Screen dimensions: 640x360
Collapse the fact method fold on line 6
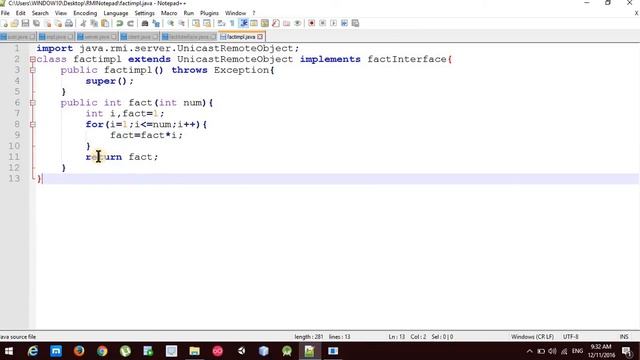(33, 103)
